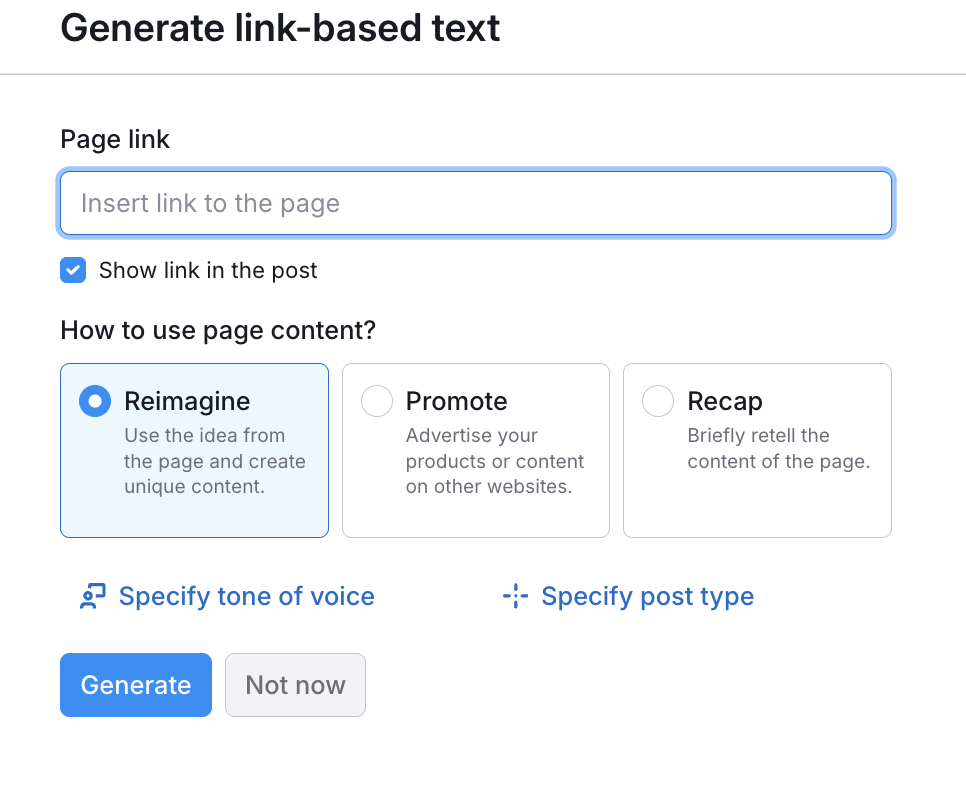The width and height of the screenshot is (966, 806).
Task: Click the Recap radio circle
Action: click(658, 401)
